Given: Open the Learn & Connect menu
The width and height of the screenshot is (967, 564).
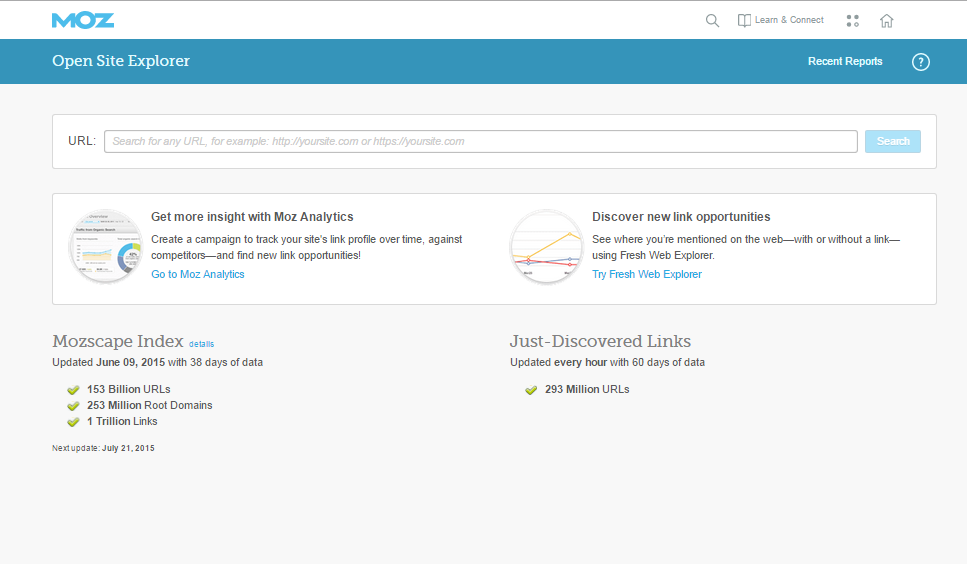Looking at the screenshot, I should tap(789, 20).
